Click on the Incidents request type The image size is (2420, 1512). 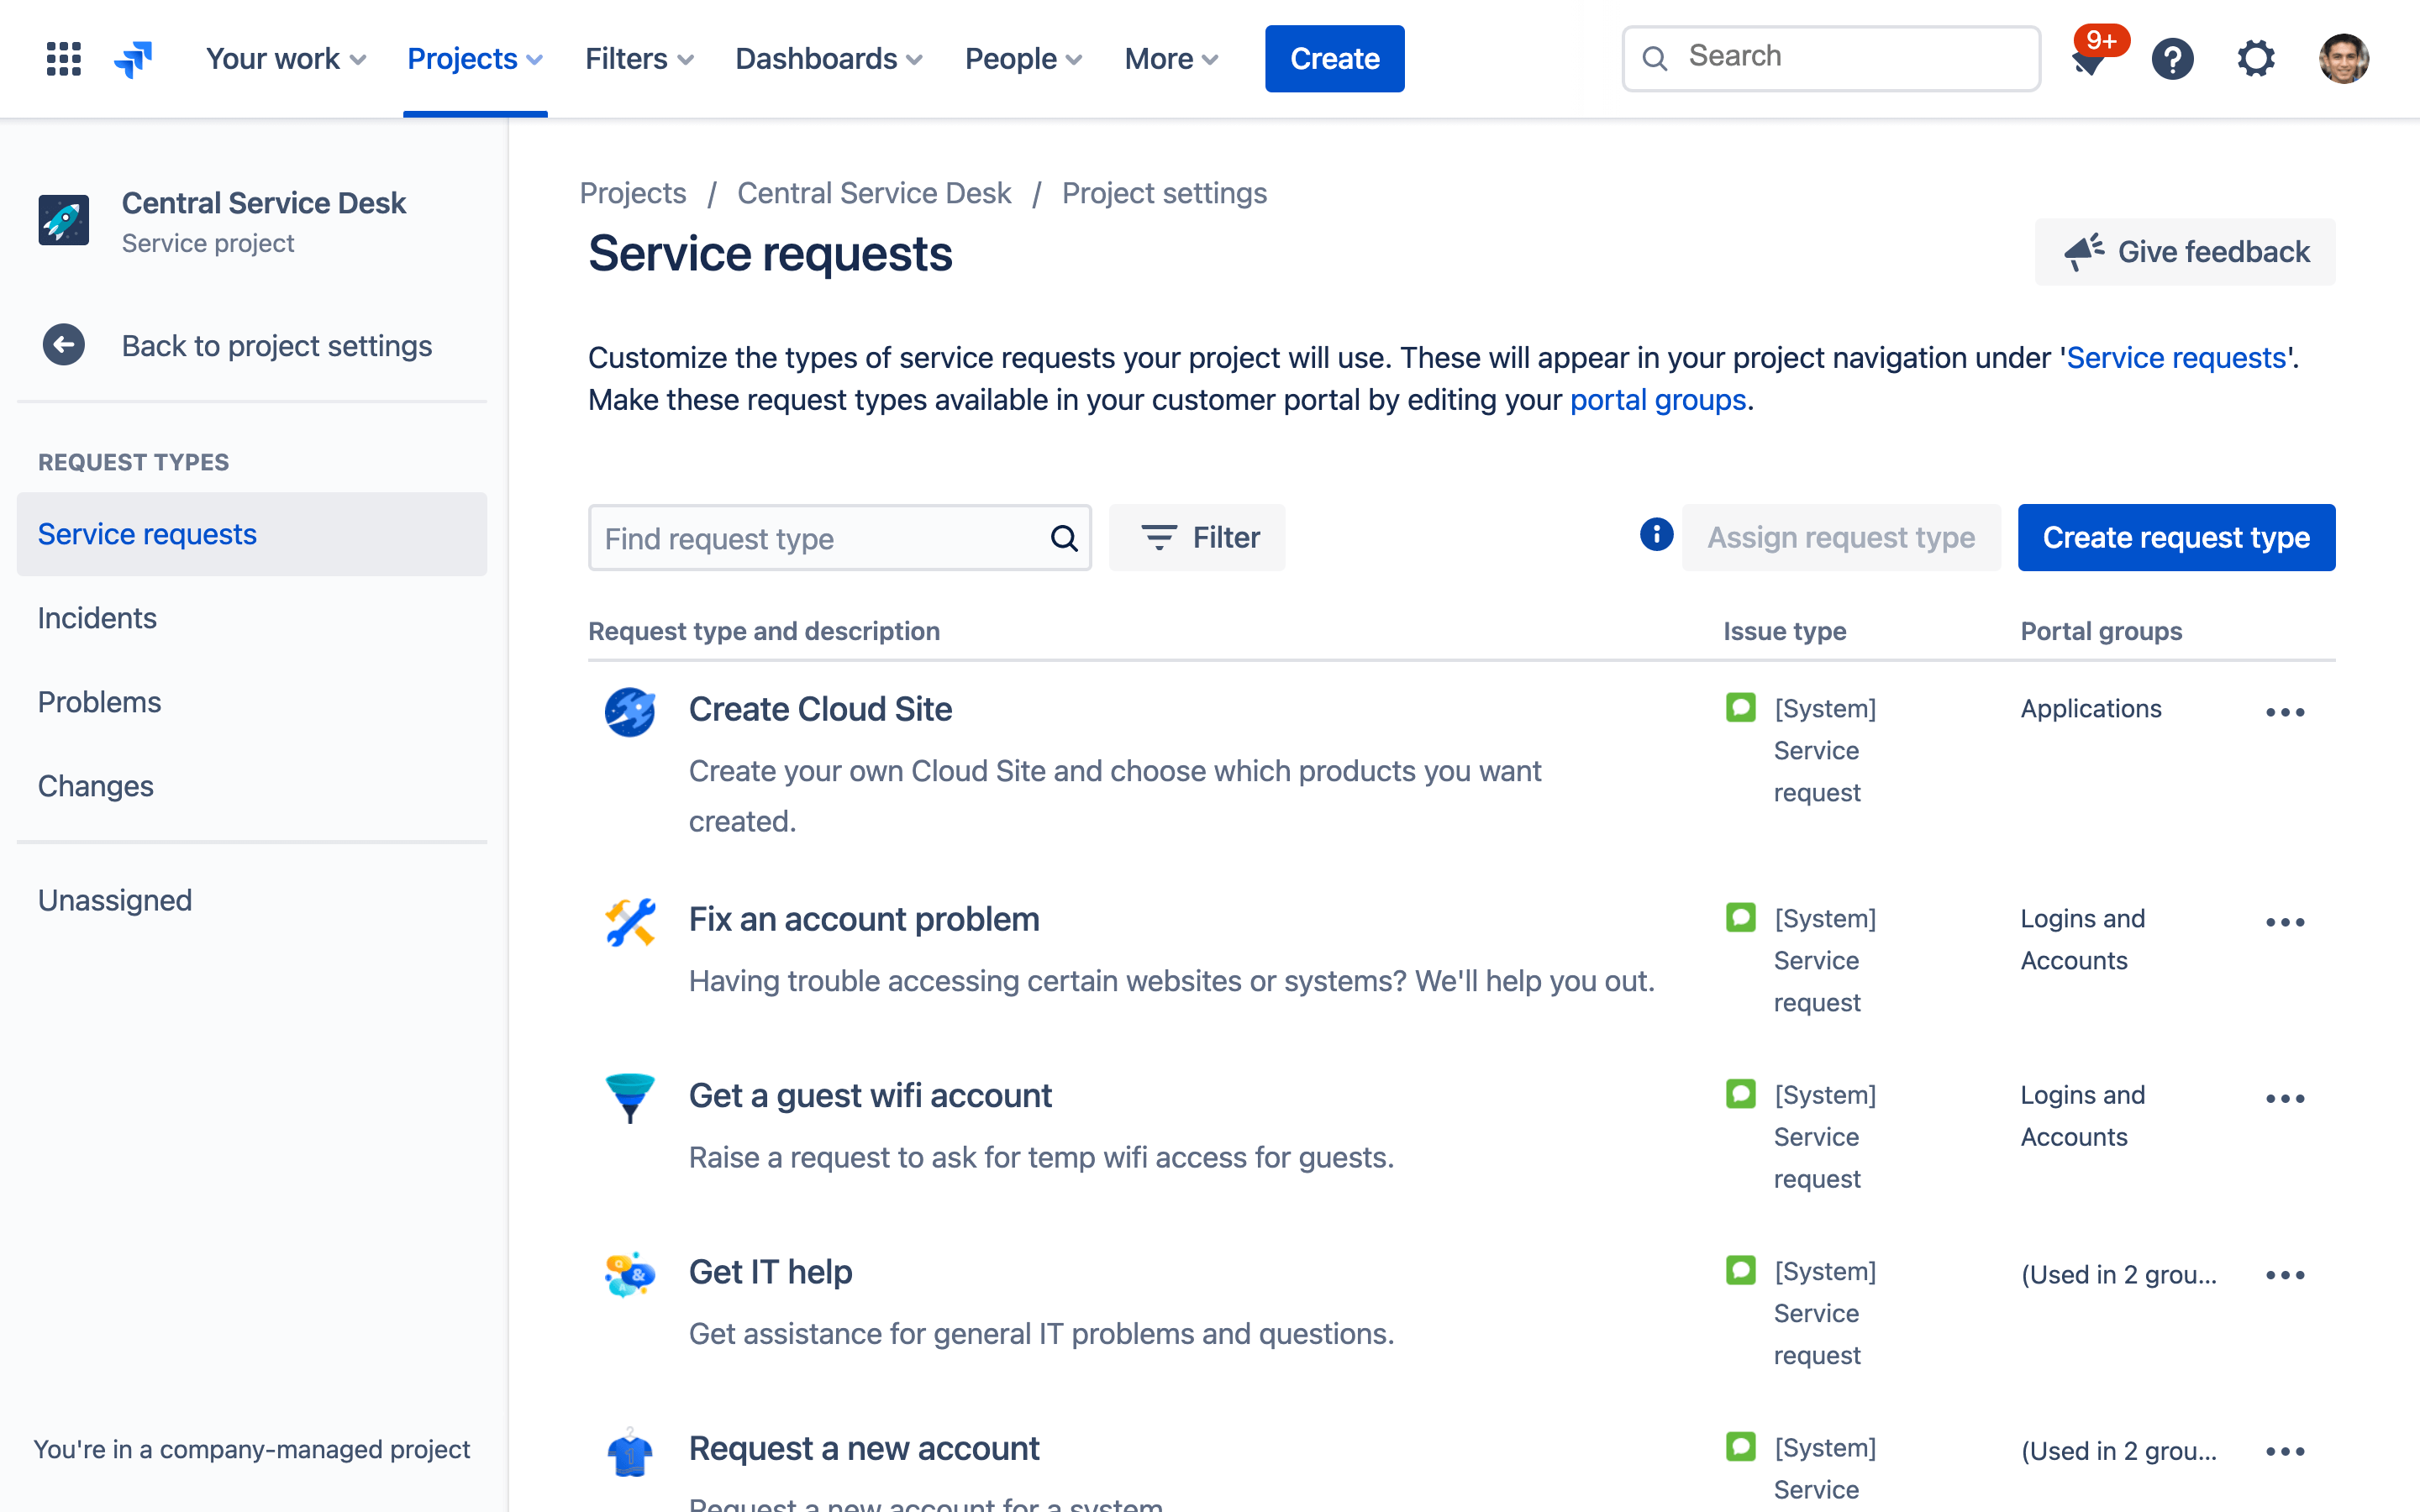[x=97, y=617]
